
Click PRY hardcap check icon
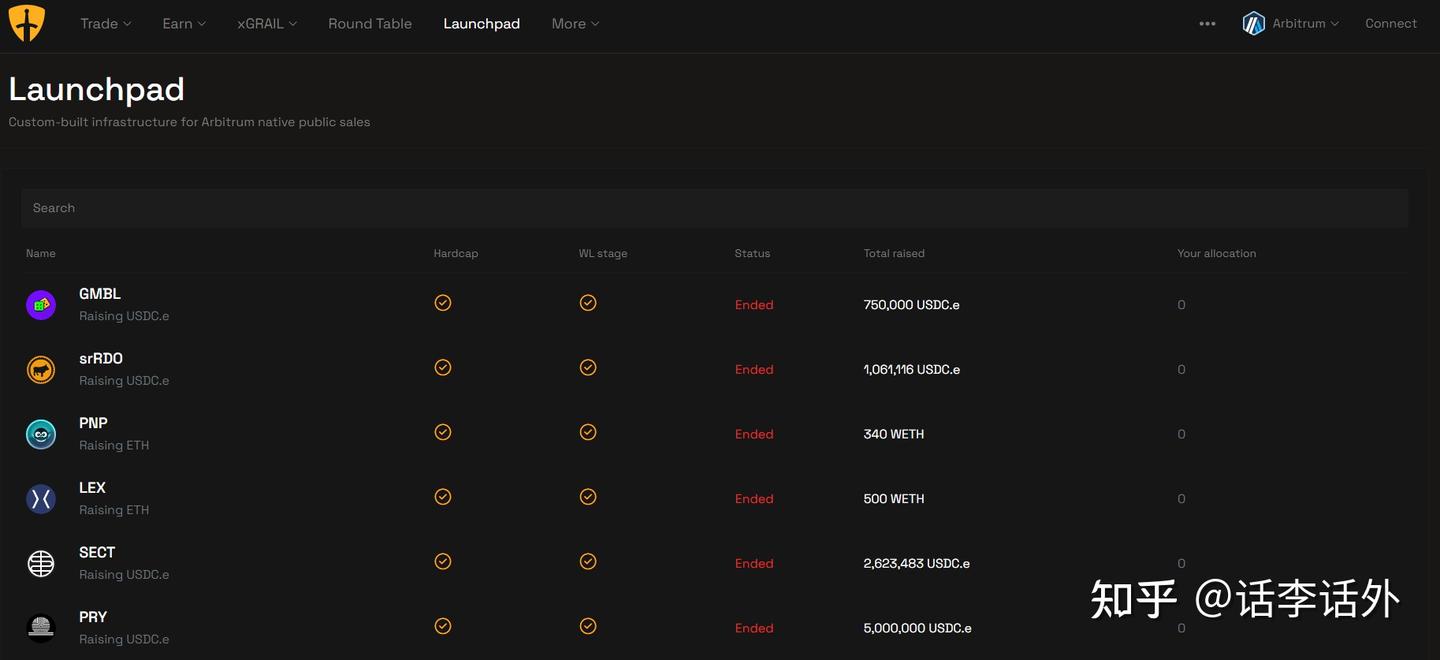point(443,626)
